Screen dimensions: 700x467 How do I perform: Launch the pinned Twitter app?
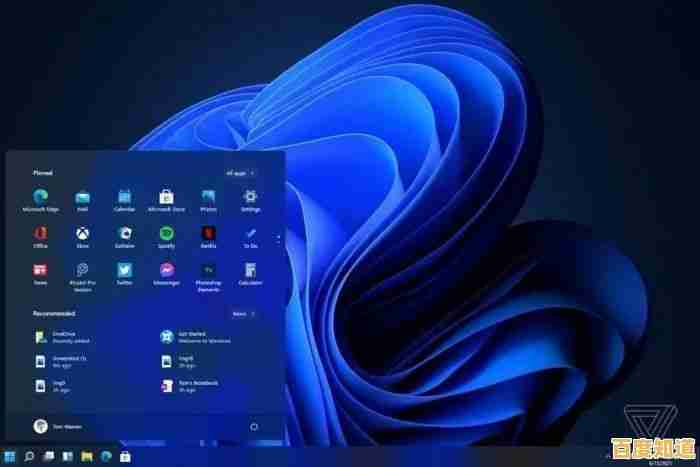(x=124, y=271)
